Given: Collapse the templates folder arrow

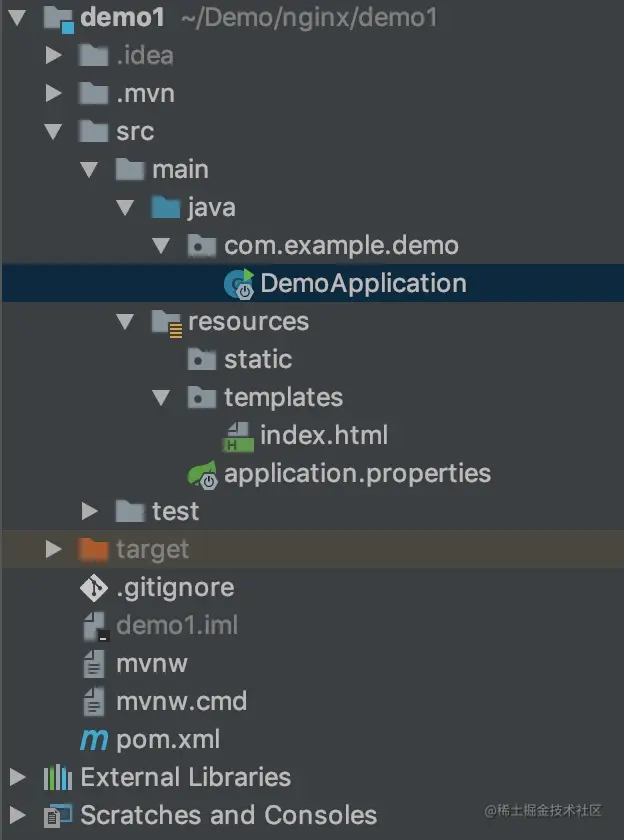Looking at the screenshot, I should (161, 398).
